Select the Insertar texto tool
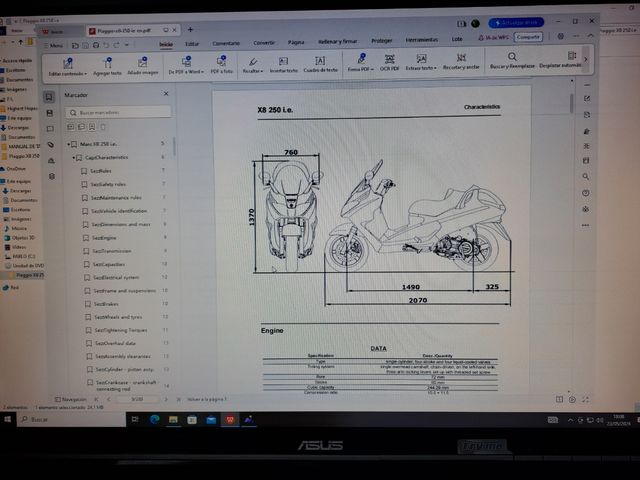The height and width of the screenshot is (480, 640). (284, 63)
